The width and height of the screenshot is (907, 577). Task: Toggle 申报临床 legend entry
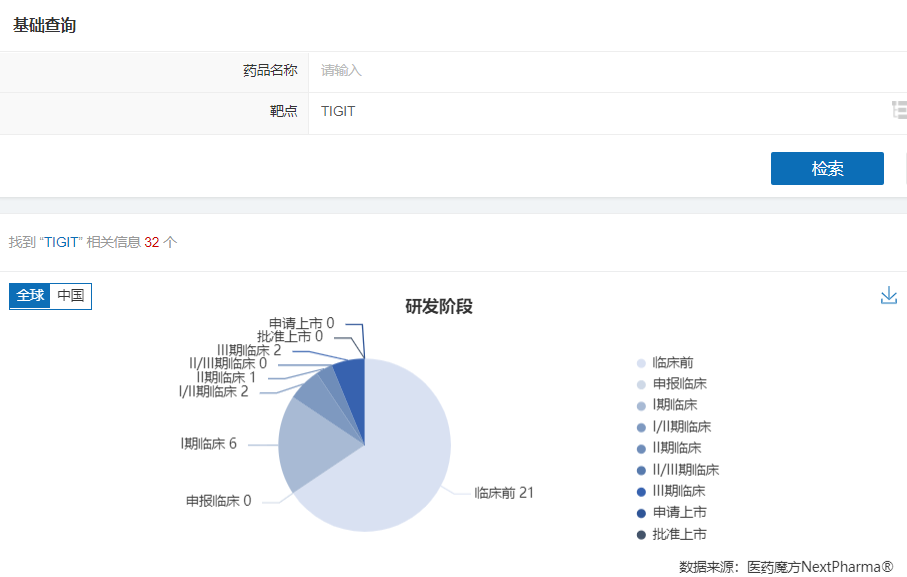(x=672, y=384)
